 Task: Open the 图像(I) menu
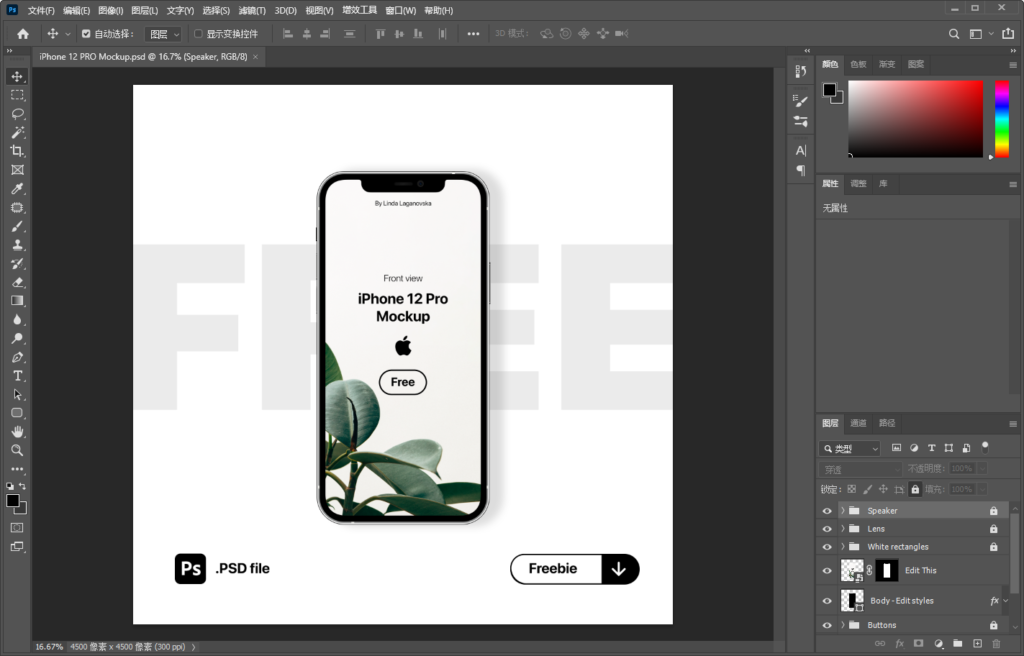[x=110, y=10]
